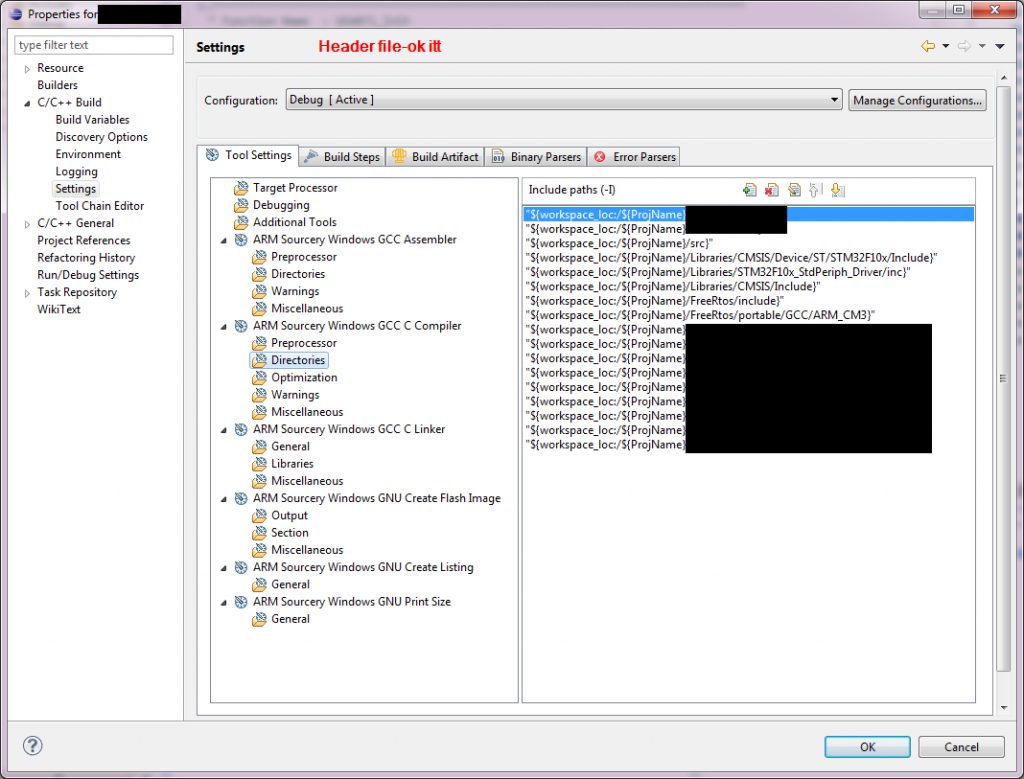Open Refactoring History page
The image size is (1024, 779).
[x=86, y=258]
